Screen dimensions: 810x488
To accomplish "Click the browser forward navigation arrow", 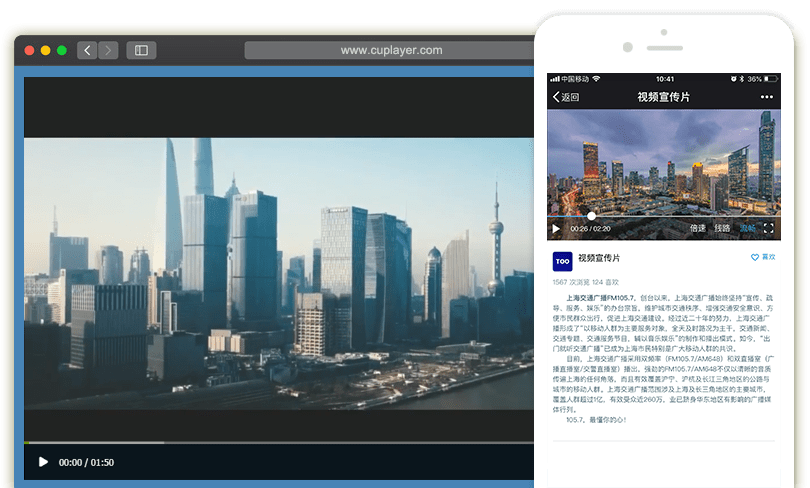I will click(x=108, y=50).
